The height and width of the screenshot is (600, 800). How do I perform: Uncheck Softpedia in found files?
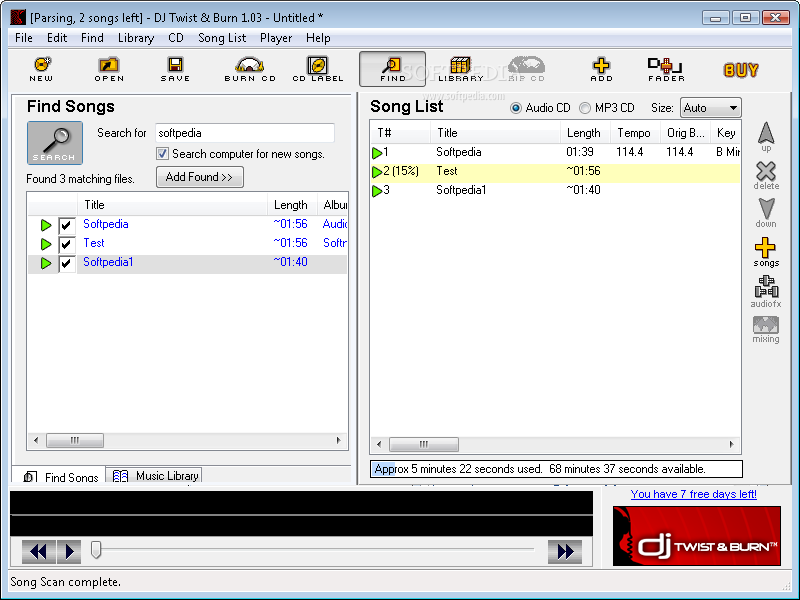[x=66, y=225]
